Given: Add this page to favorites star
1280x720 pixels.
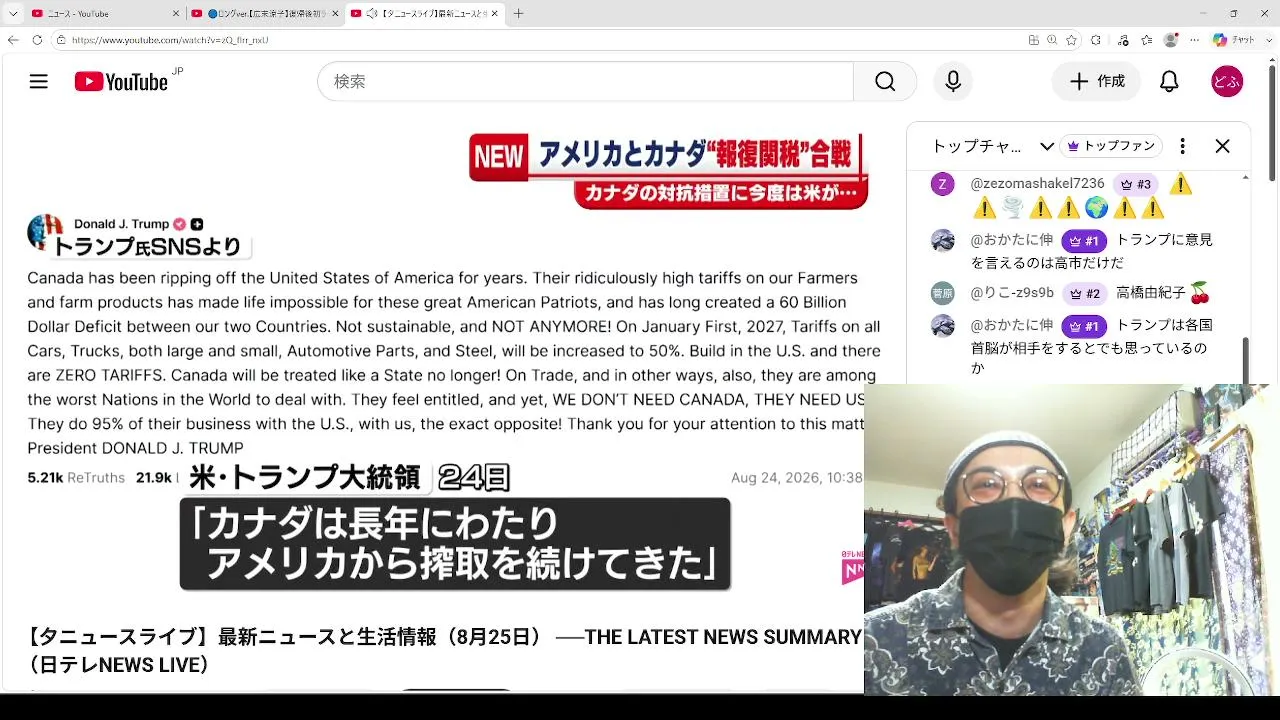Looking at the screenshot, I should pyautogui.click(x=1072, y=40).
